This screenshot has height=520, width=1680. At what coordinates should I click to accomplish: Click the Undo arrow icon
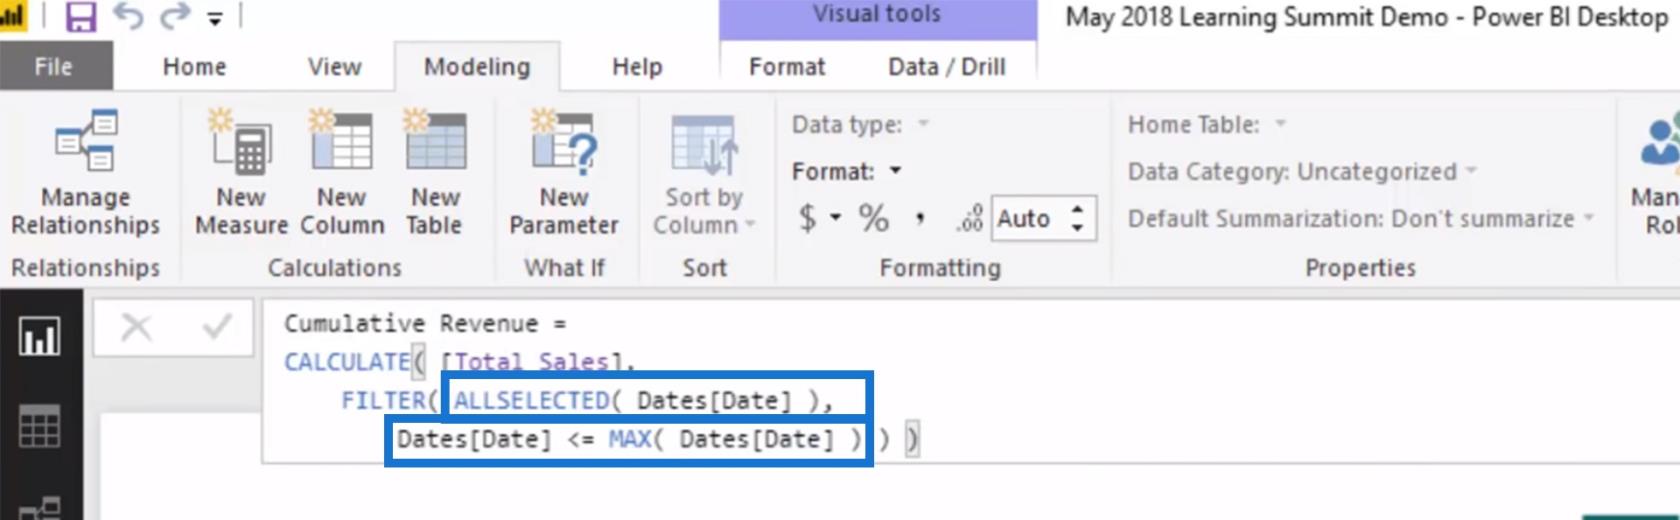tap(128, 17)
